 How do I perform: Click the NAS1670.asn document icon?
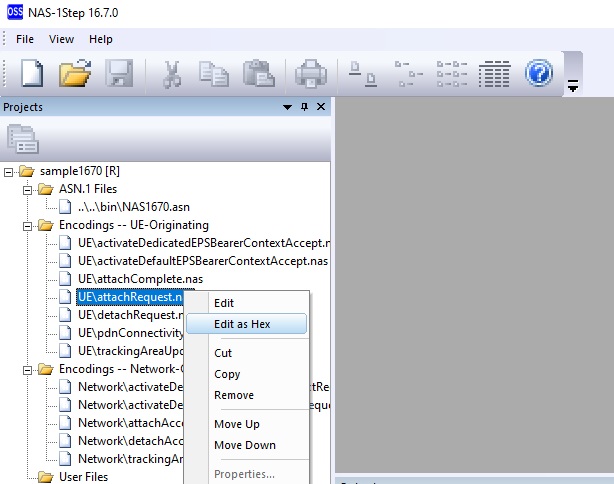65,207
